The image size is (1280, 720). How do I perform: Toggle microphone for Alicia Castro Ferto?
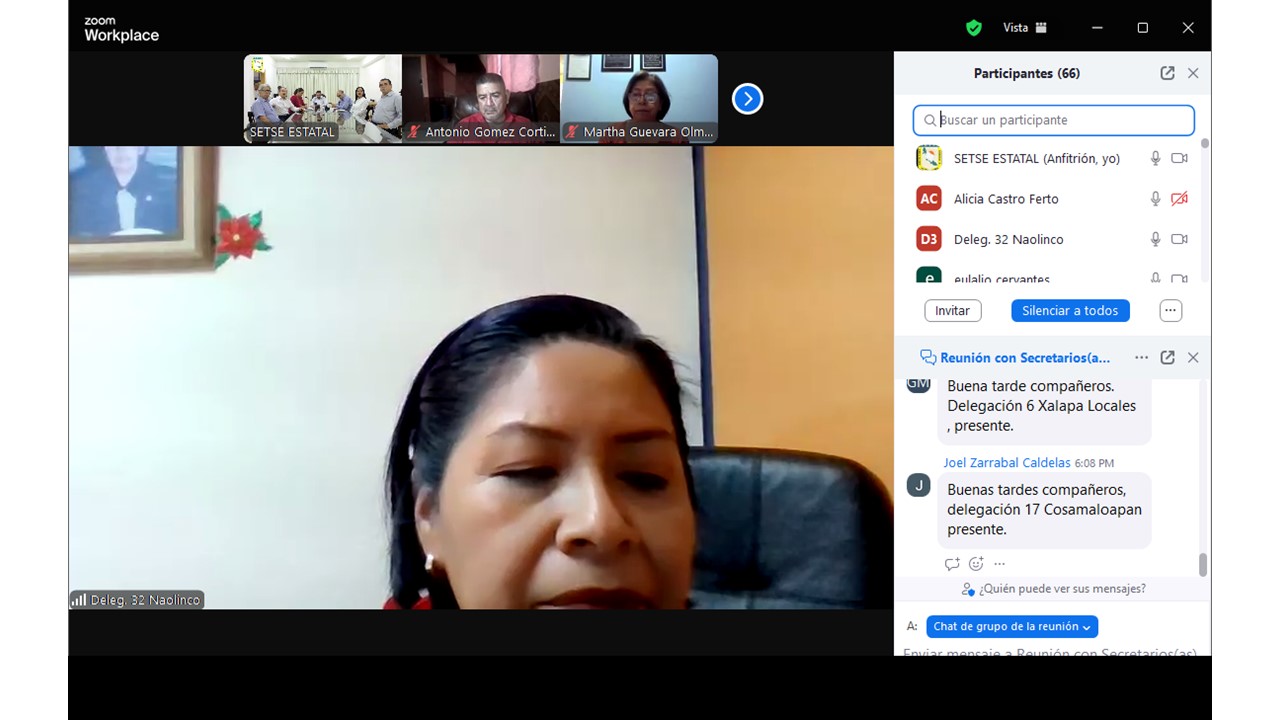coord(1155,199)
